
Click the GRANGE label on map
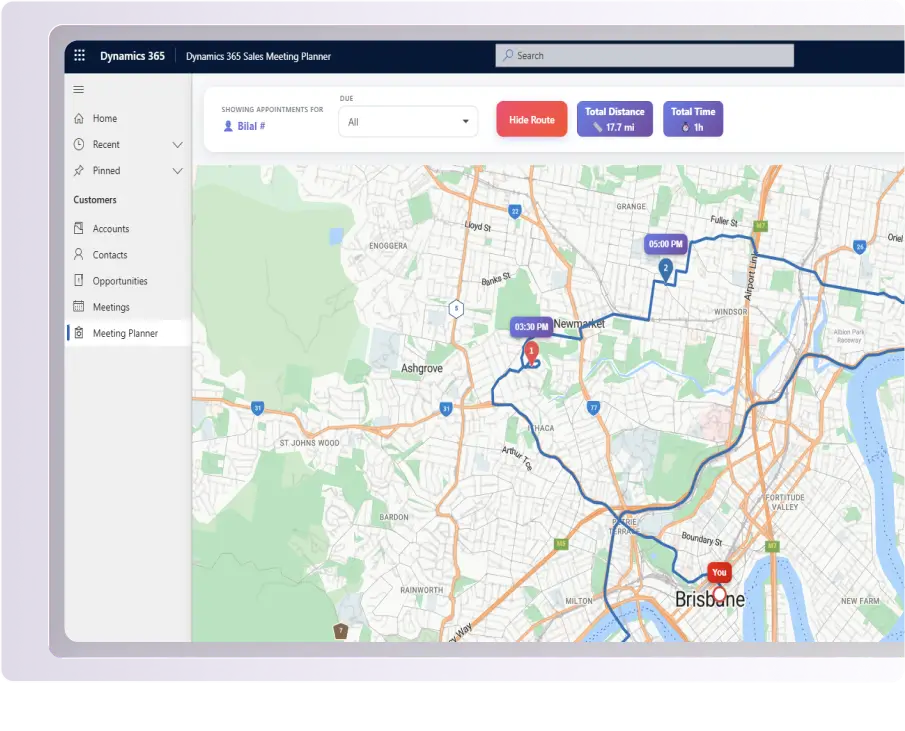click(x=631, y=207)
